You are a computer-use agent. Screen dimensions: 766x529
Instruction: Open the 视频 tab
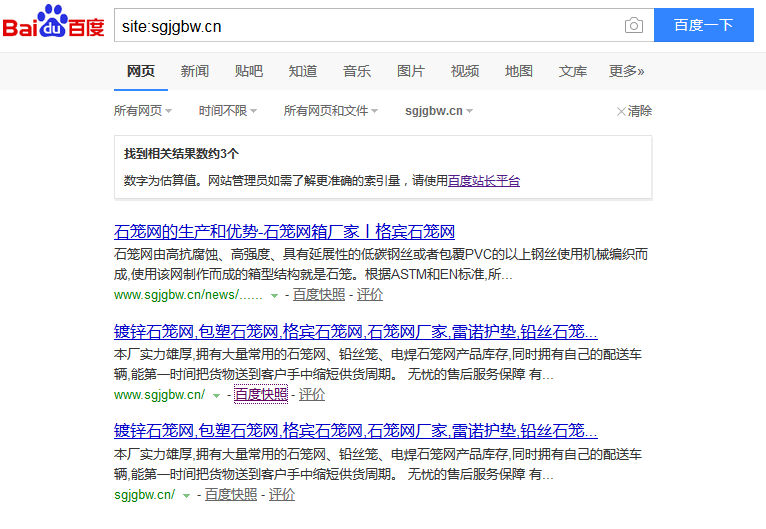coord(465,71)
